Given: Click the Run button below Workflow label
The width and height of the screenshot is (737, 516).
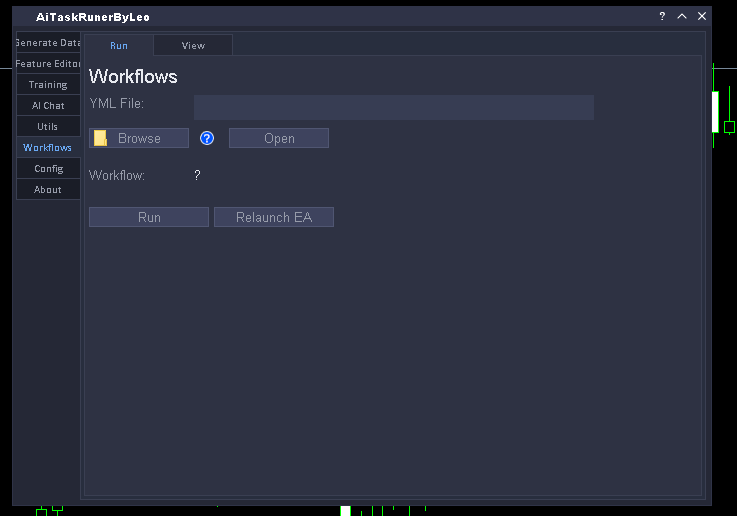Looking at the screenshot, I should click(149, 217).
